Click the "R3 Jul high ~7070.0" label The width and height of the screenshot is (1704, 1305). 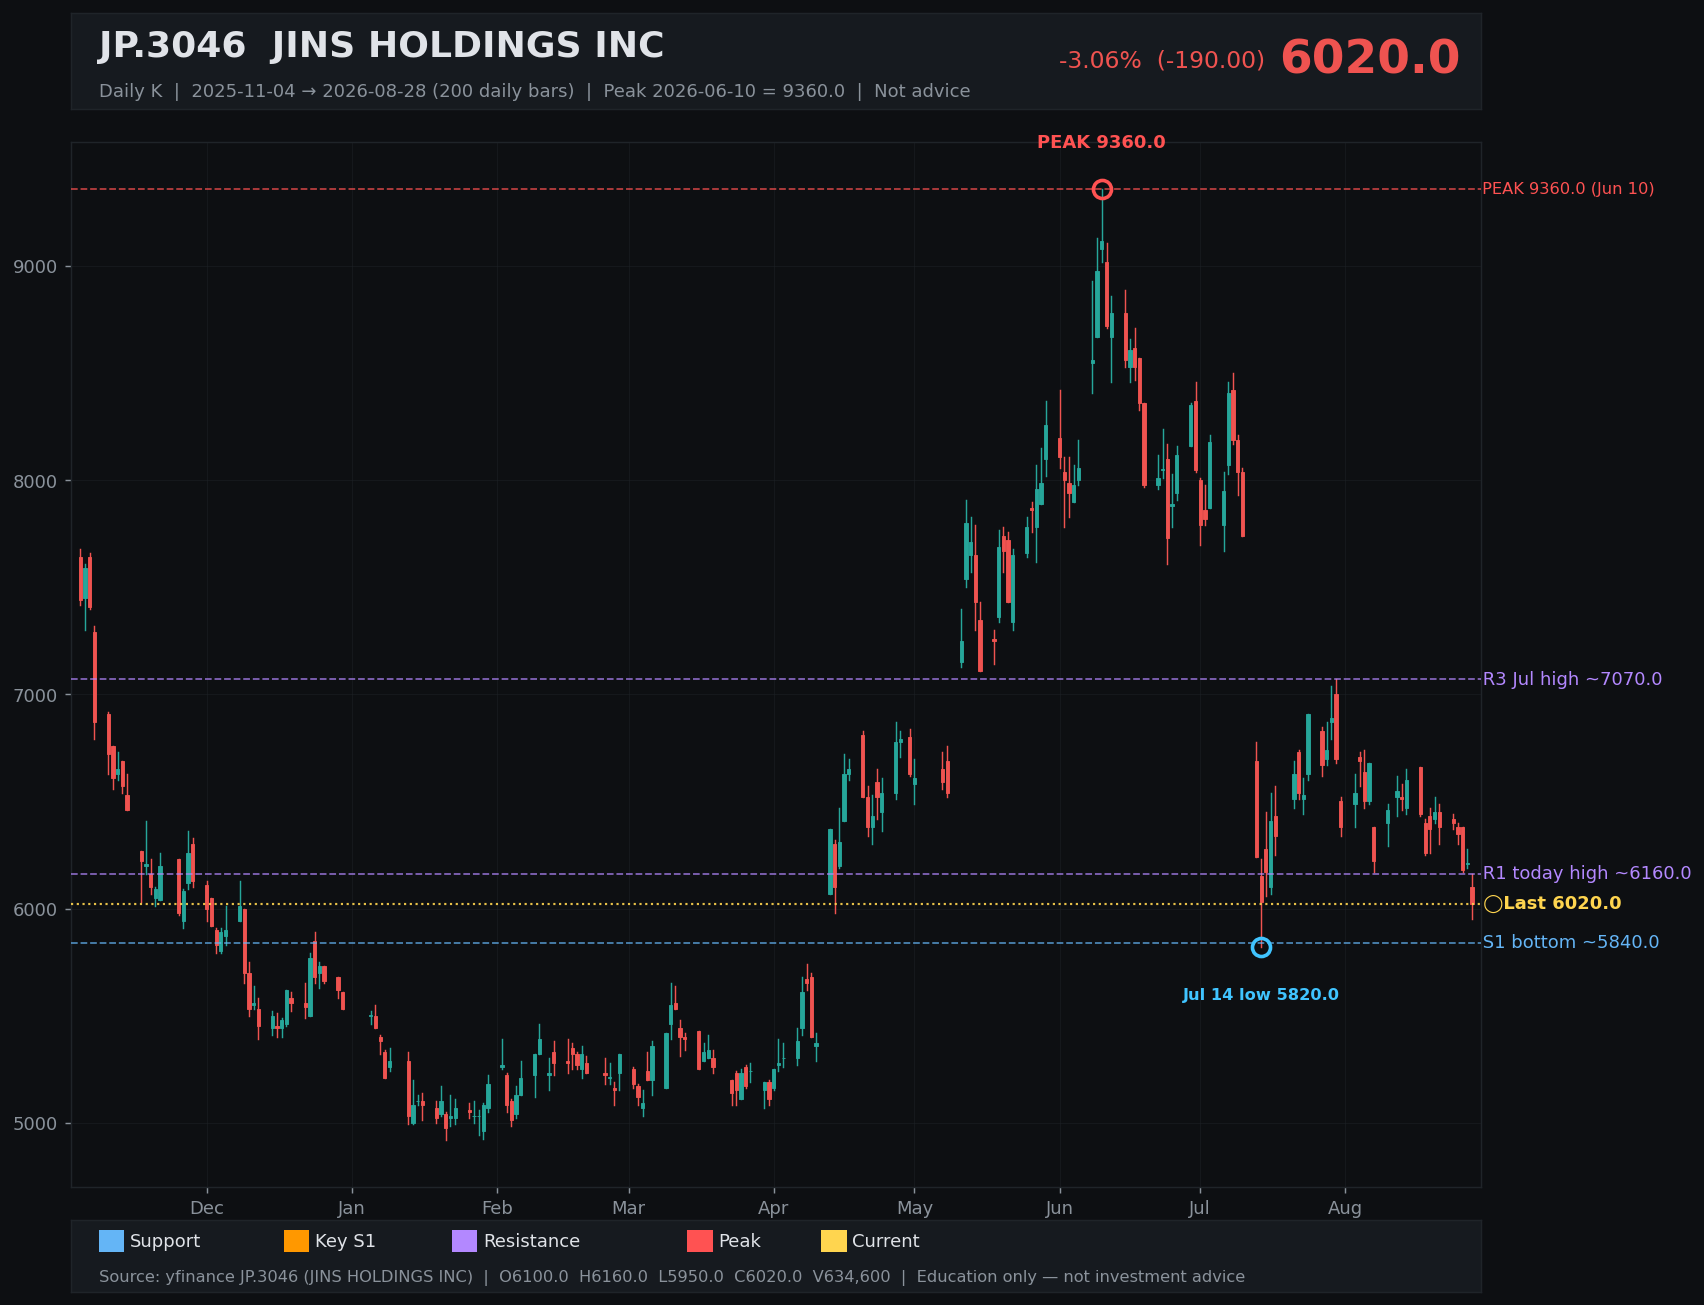tap(1572, 679)
